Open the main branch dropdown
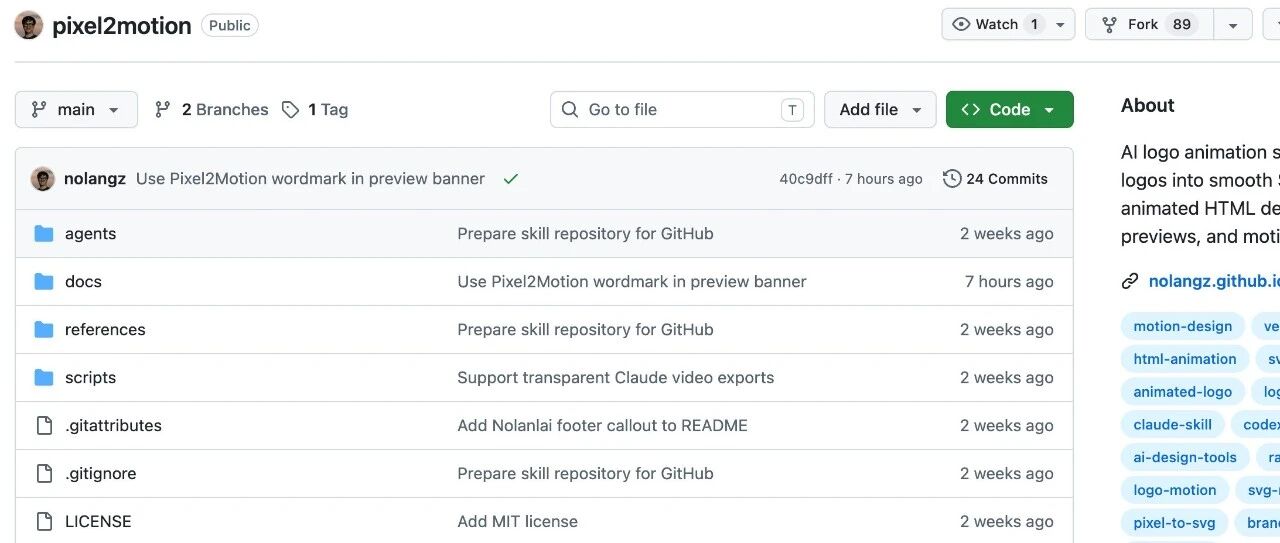Image resolution: width=1280 pixels, height=543 pixels. 76,110
